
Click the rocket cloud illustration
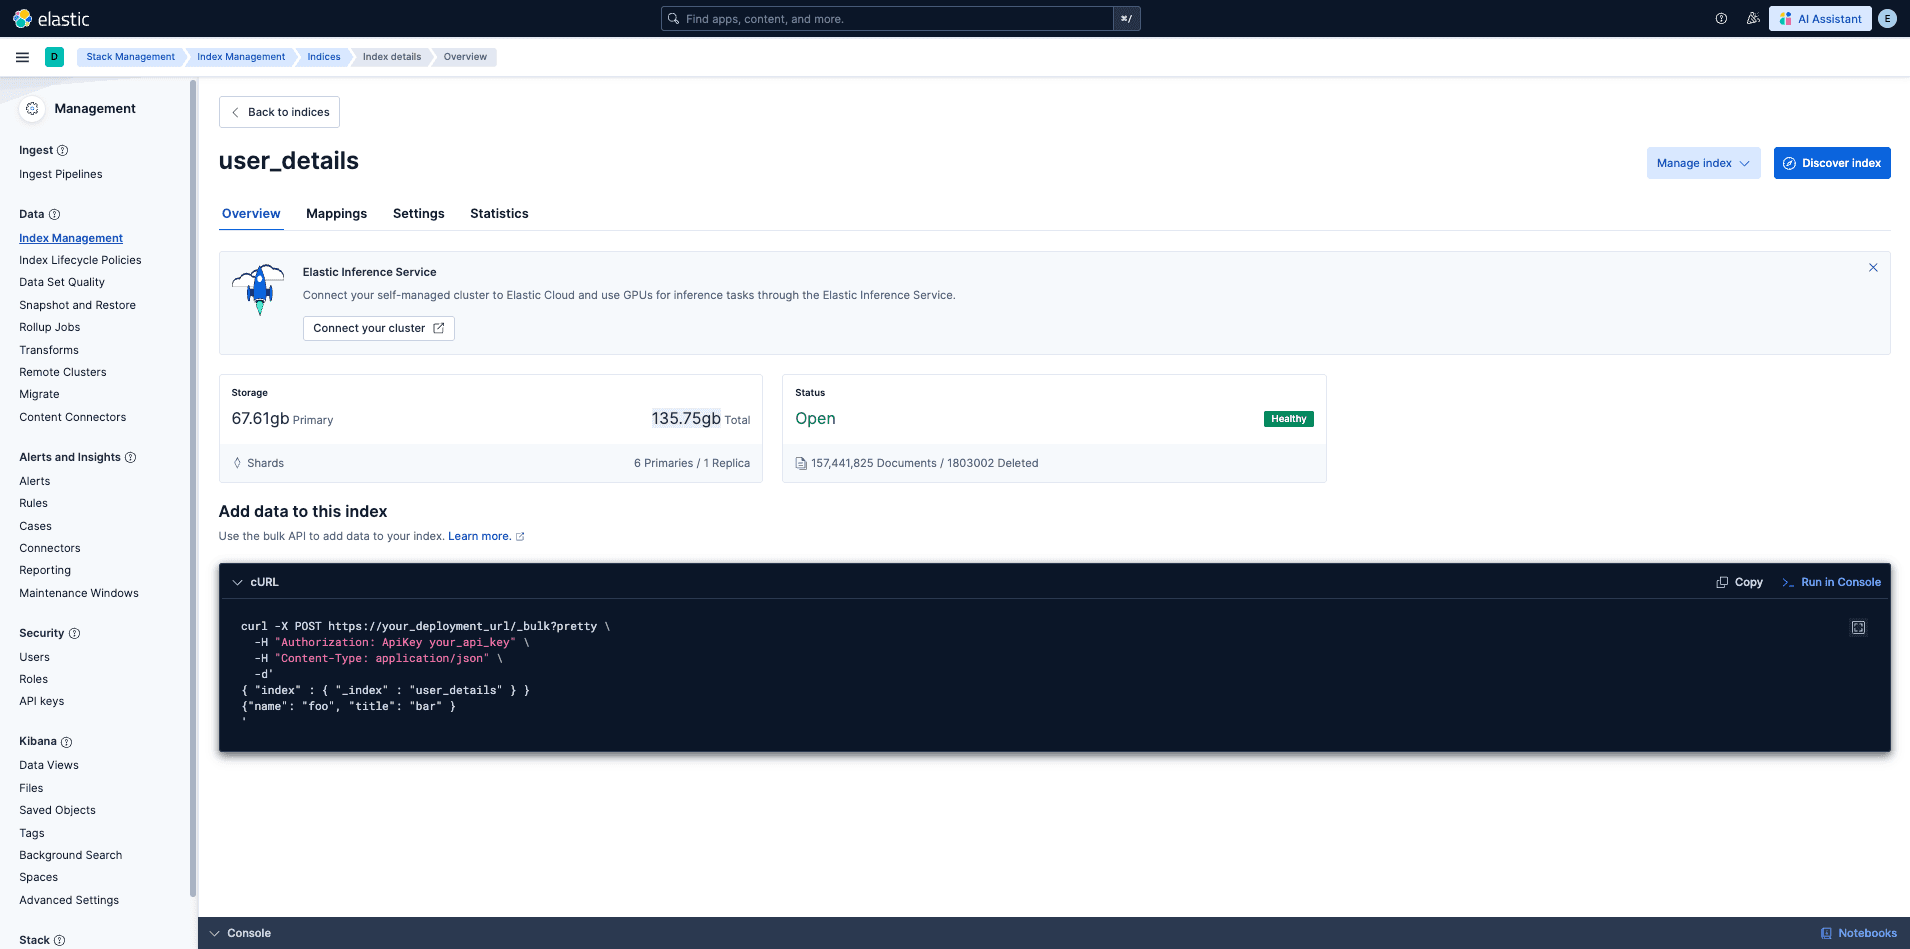(259, 290)
